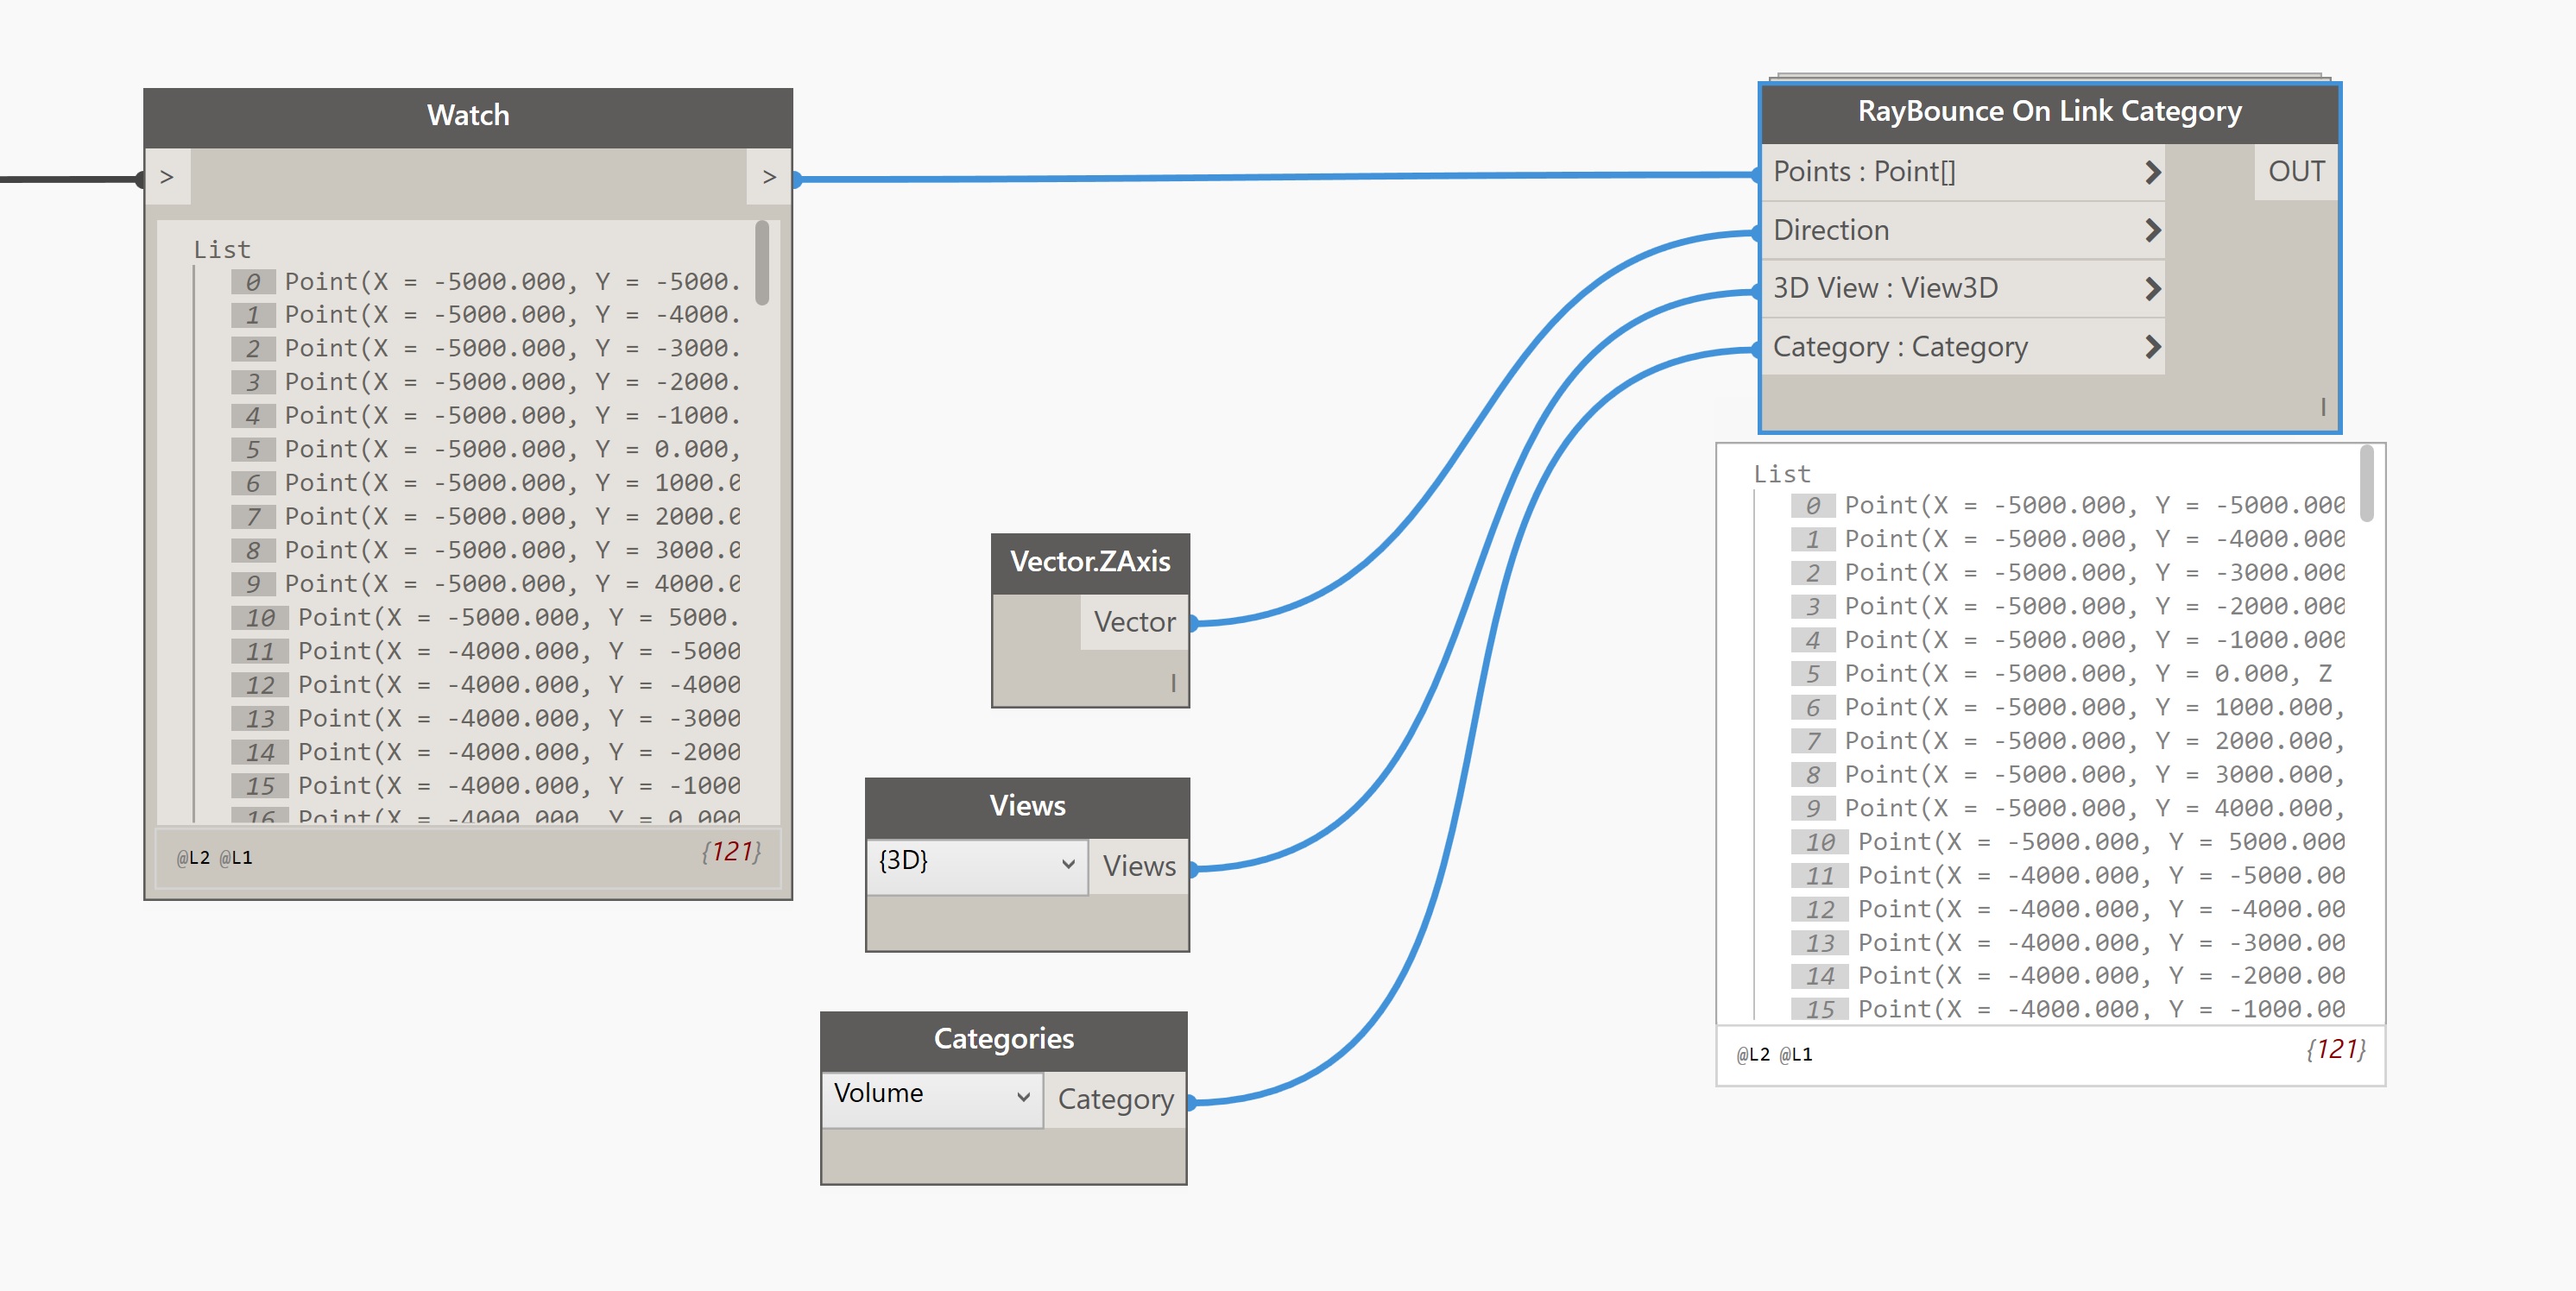Click the Watch node input port arrow
This screenshot has height=1291, width=2576.
pos(167,177)
